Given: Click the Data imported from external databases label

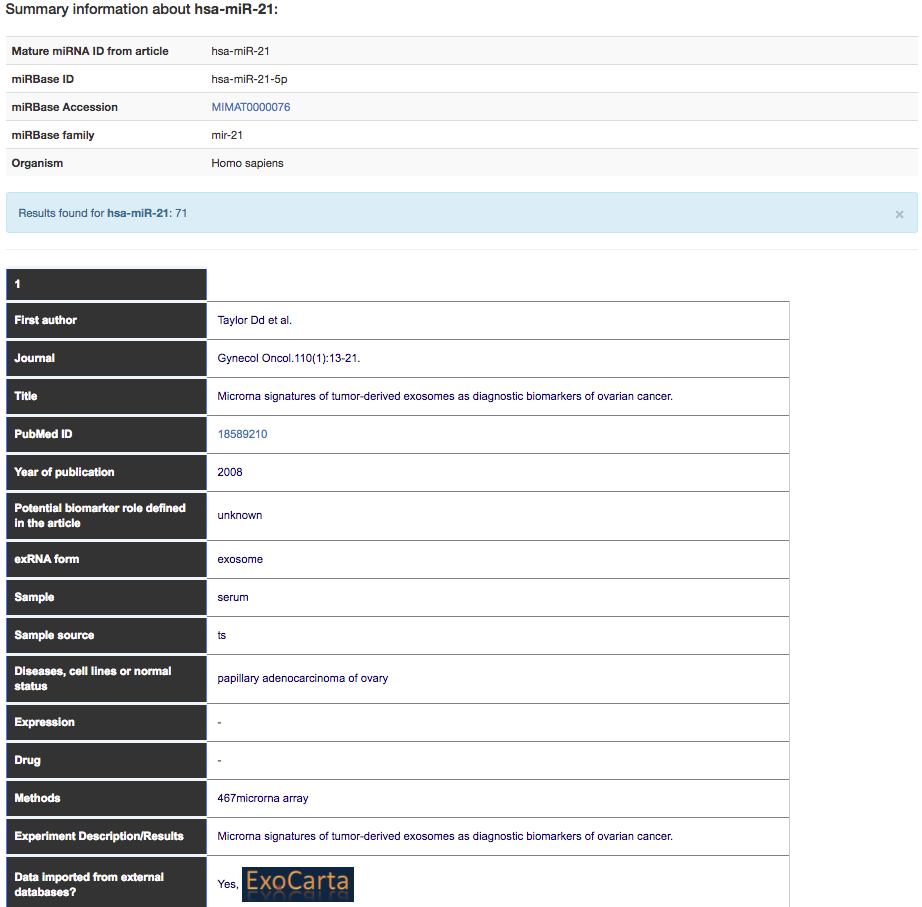Looking at the screenshot, I should (x=89, y=885).
